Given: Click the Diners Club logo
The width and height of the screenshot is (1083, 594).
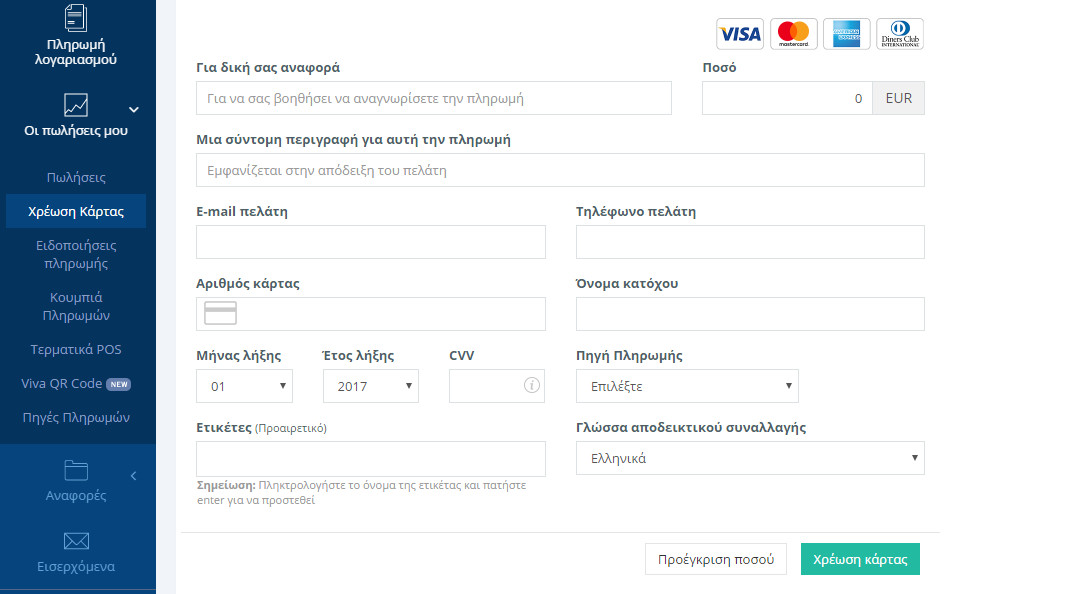Looking at the screenshot, I should pyautogui.click(x=900, y=34).
